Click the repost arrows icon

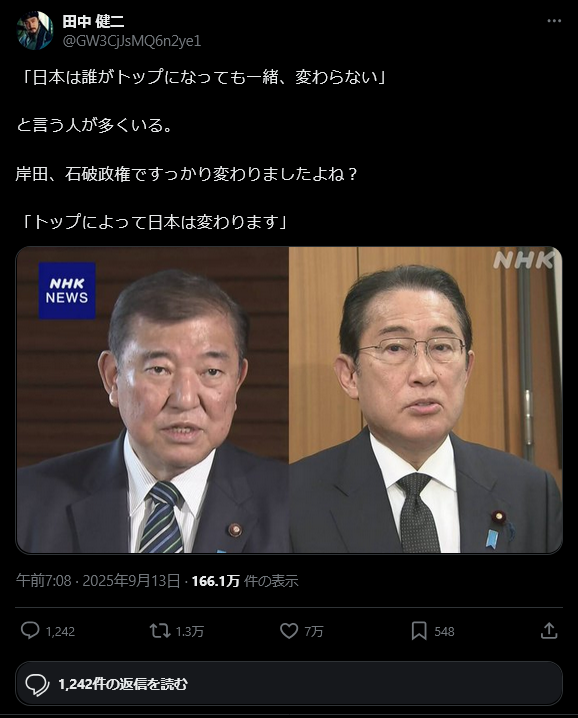[x=160, y=631]
